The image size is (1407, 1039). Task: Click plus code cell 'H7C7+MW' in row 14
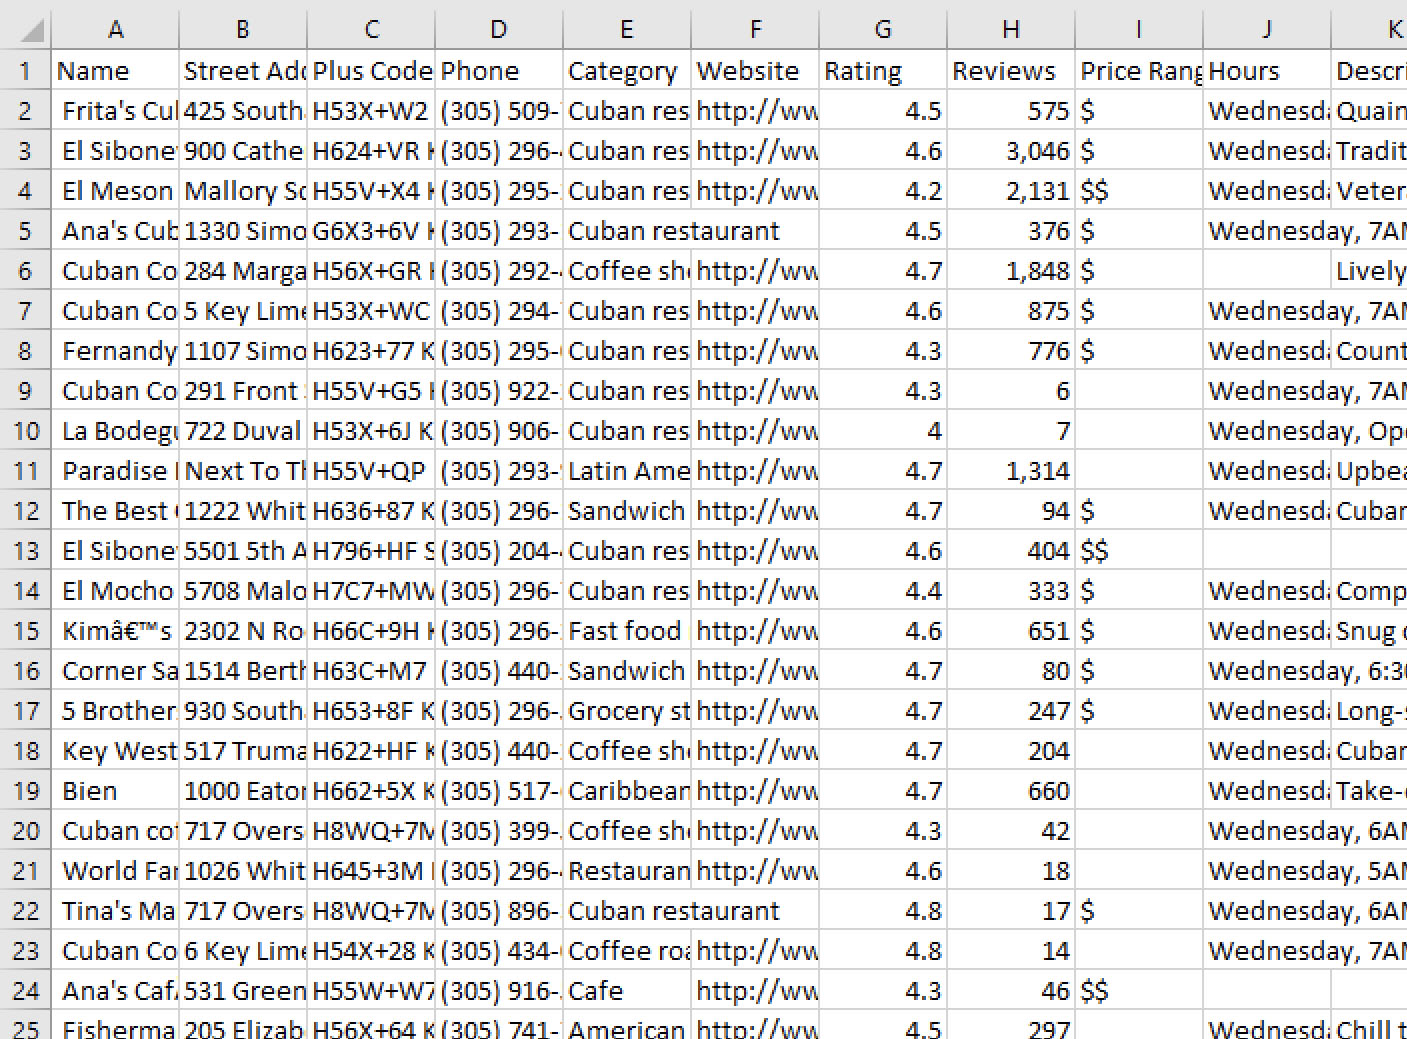coord(371,591)
